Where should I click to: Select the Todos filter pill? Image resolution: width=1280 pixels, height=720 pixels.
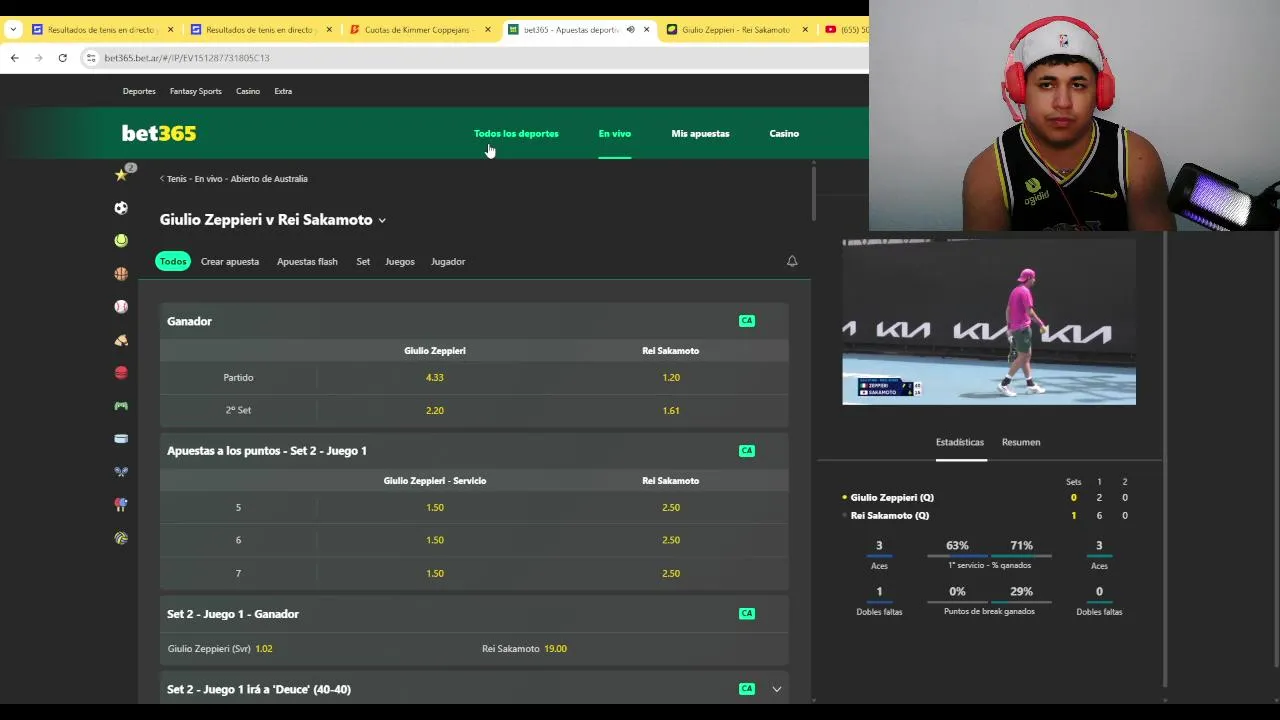coord(173,261)
